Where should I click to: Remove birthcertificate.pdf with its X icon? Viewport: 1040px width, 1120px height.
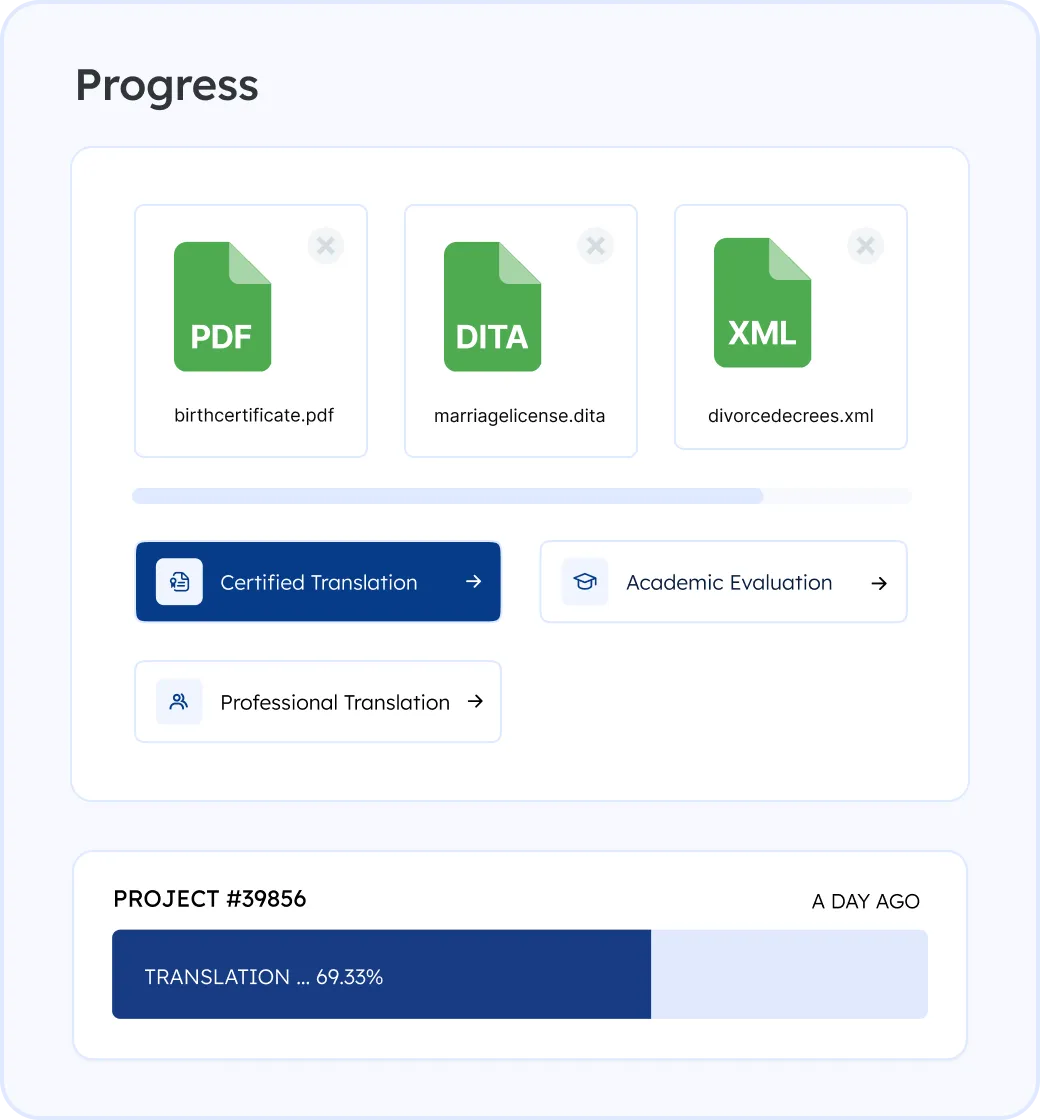pos(325,245)
